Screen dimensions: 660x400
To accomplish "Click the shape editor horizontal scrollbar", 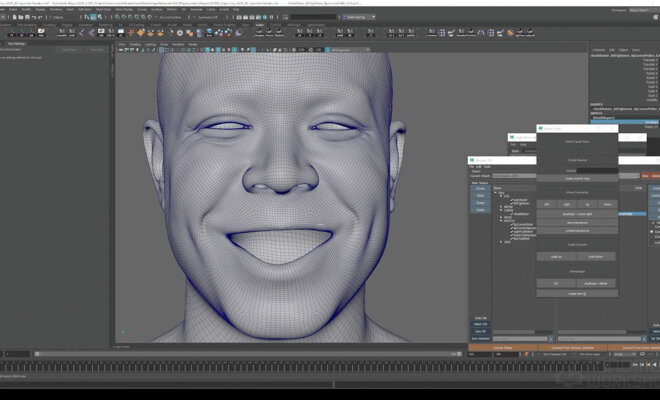I will pyautogui.click(x=522, y=332).
